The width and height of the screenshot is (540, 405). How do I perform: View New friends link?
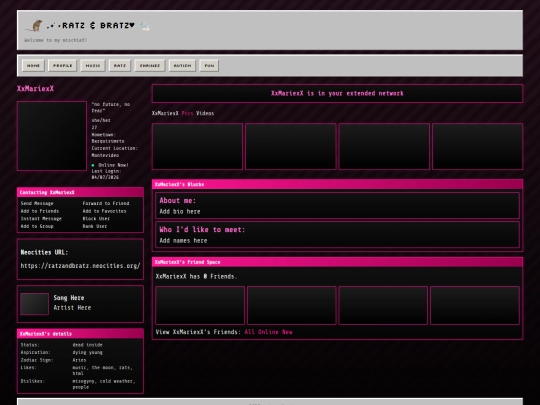pyautogui.click(x=287, y=332)
